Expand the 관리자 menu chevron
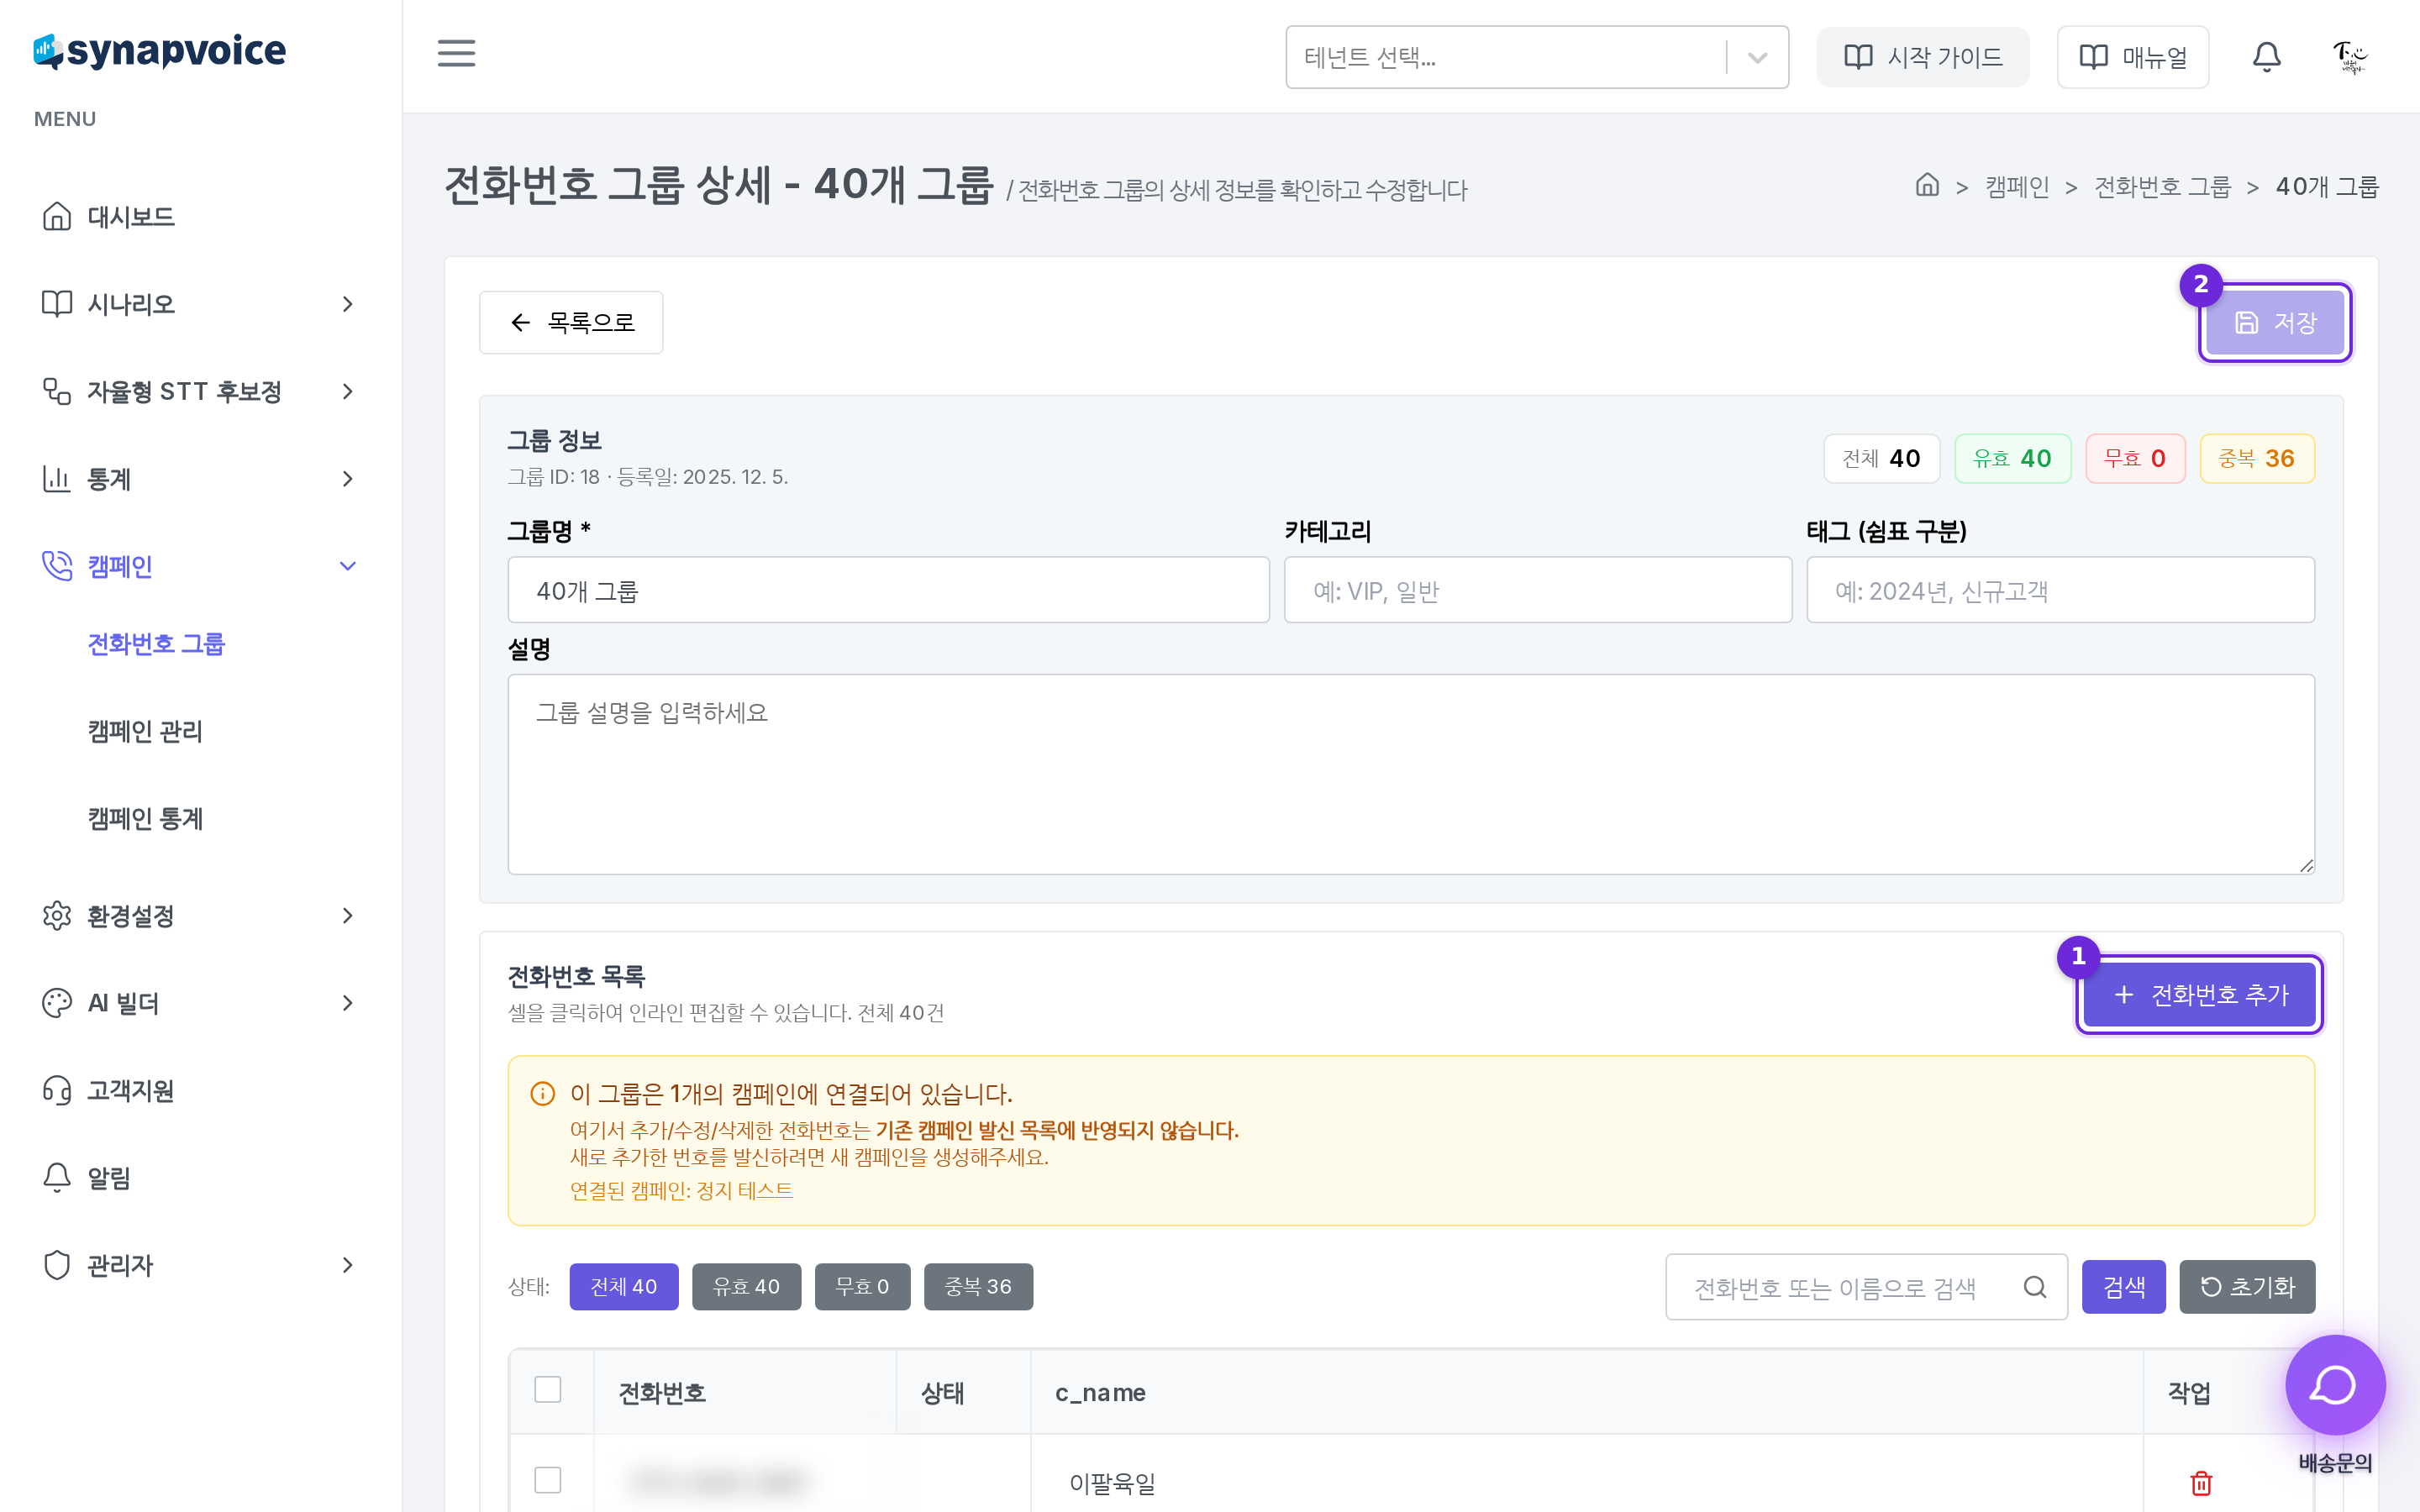 coord(347,1265)
